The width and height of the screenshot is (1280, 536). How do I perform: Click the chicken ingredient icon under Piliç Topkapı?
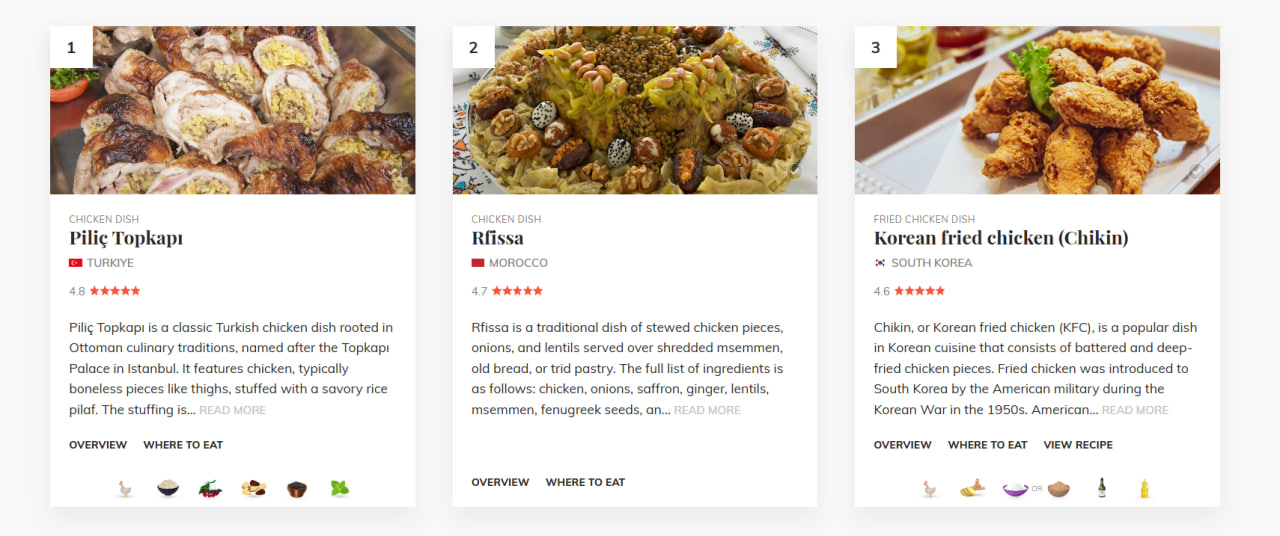click(x=125, y=489)
